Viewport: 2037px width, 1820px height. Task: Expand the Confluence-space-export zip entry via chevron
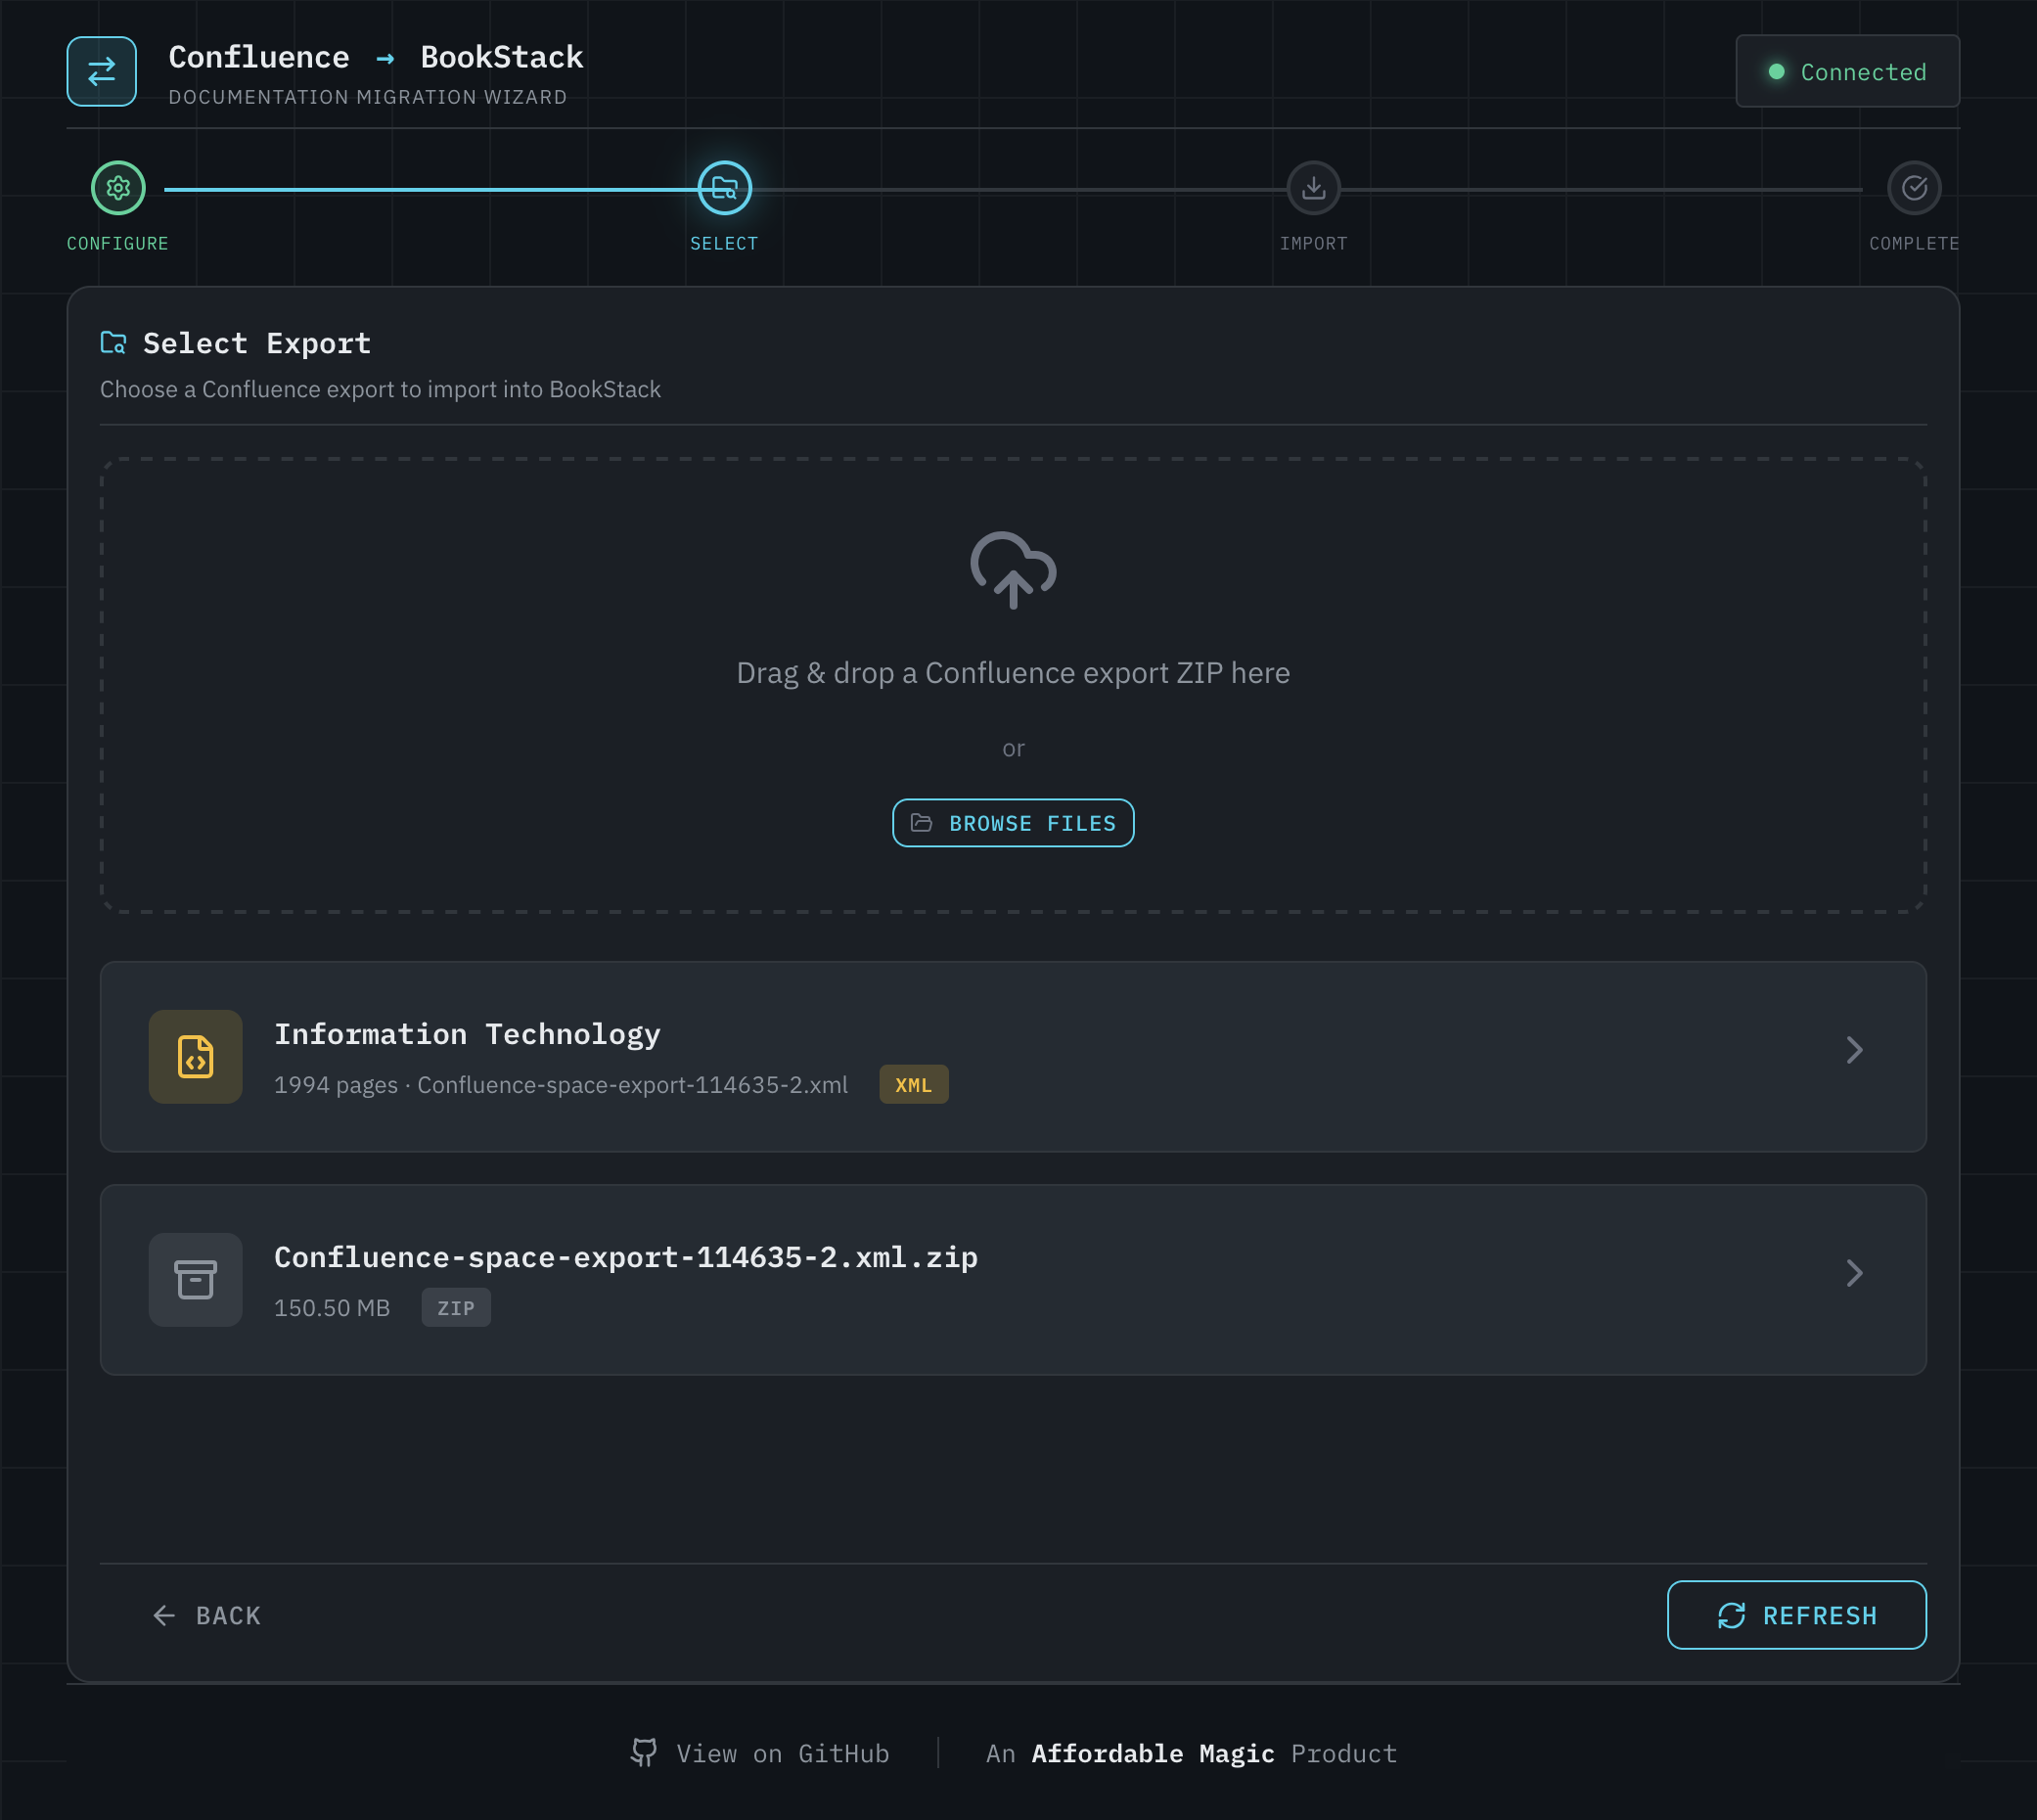click(x=1856, y=1273)
